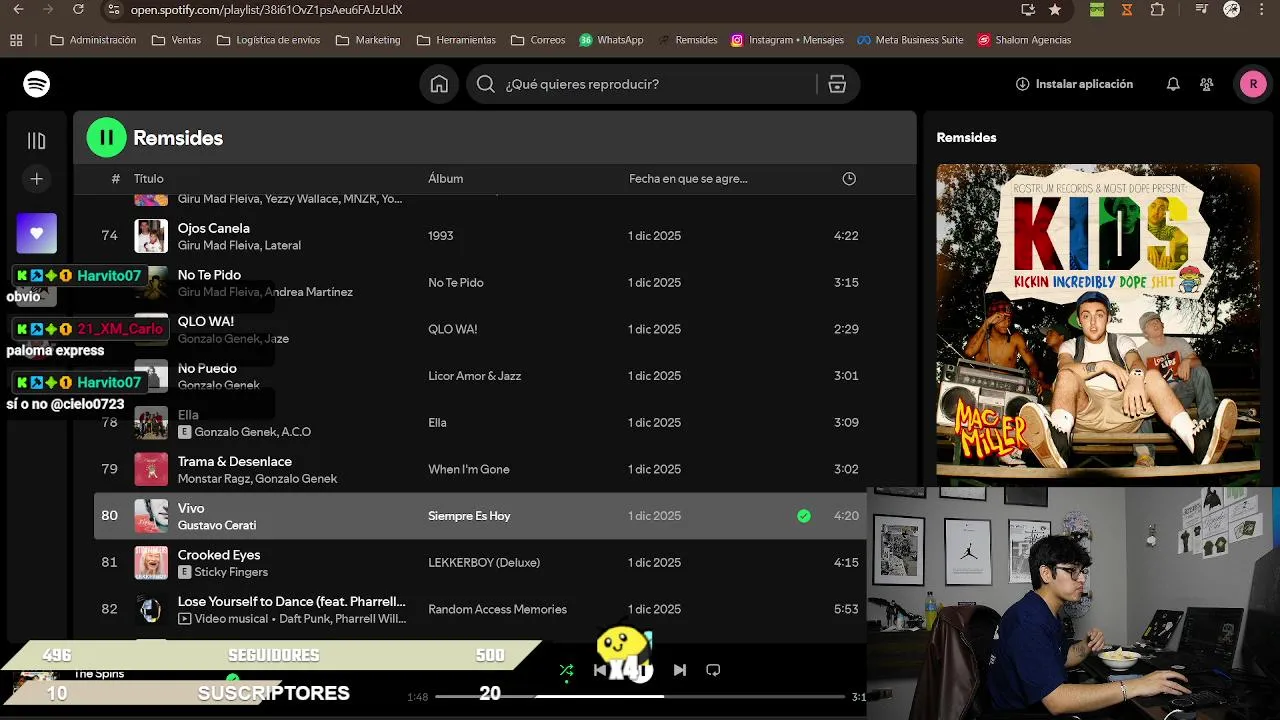Seek using the playback progress bar
The width and height of the screenshot is (1280, 720).
coord(640,696)
